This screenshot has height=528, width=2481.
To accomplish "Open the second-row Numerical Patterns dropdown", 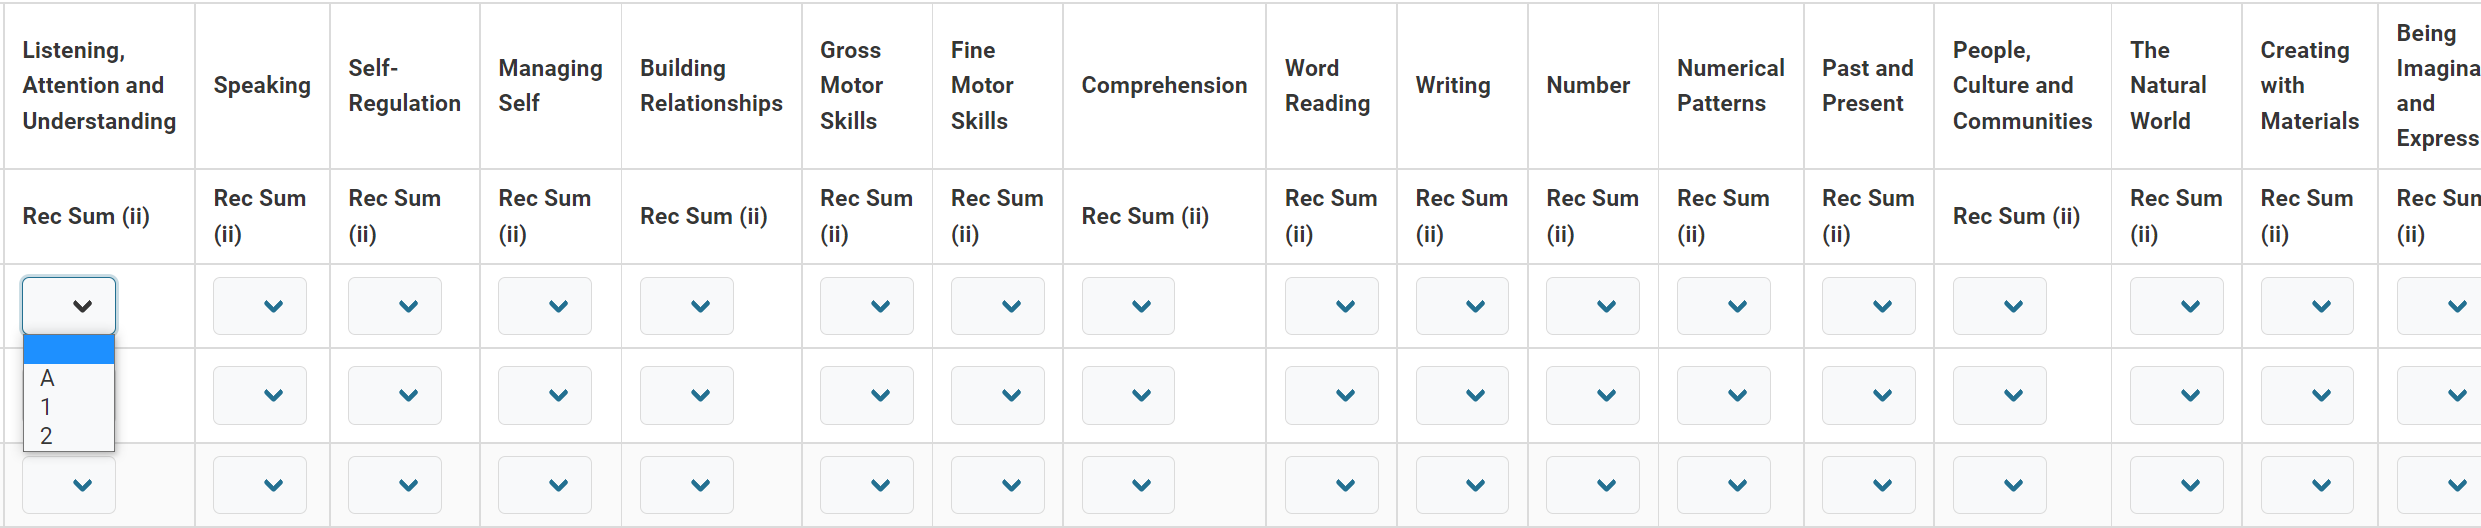I will [x=1724, y=395].
